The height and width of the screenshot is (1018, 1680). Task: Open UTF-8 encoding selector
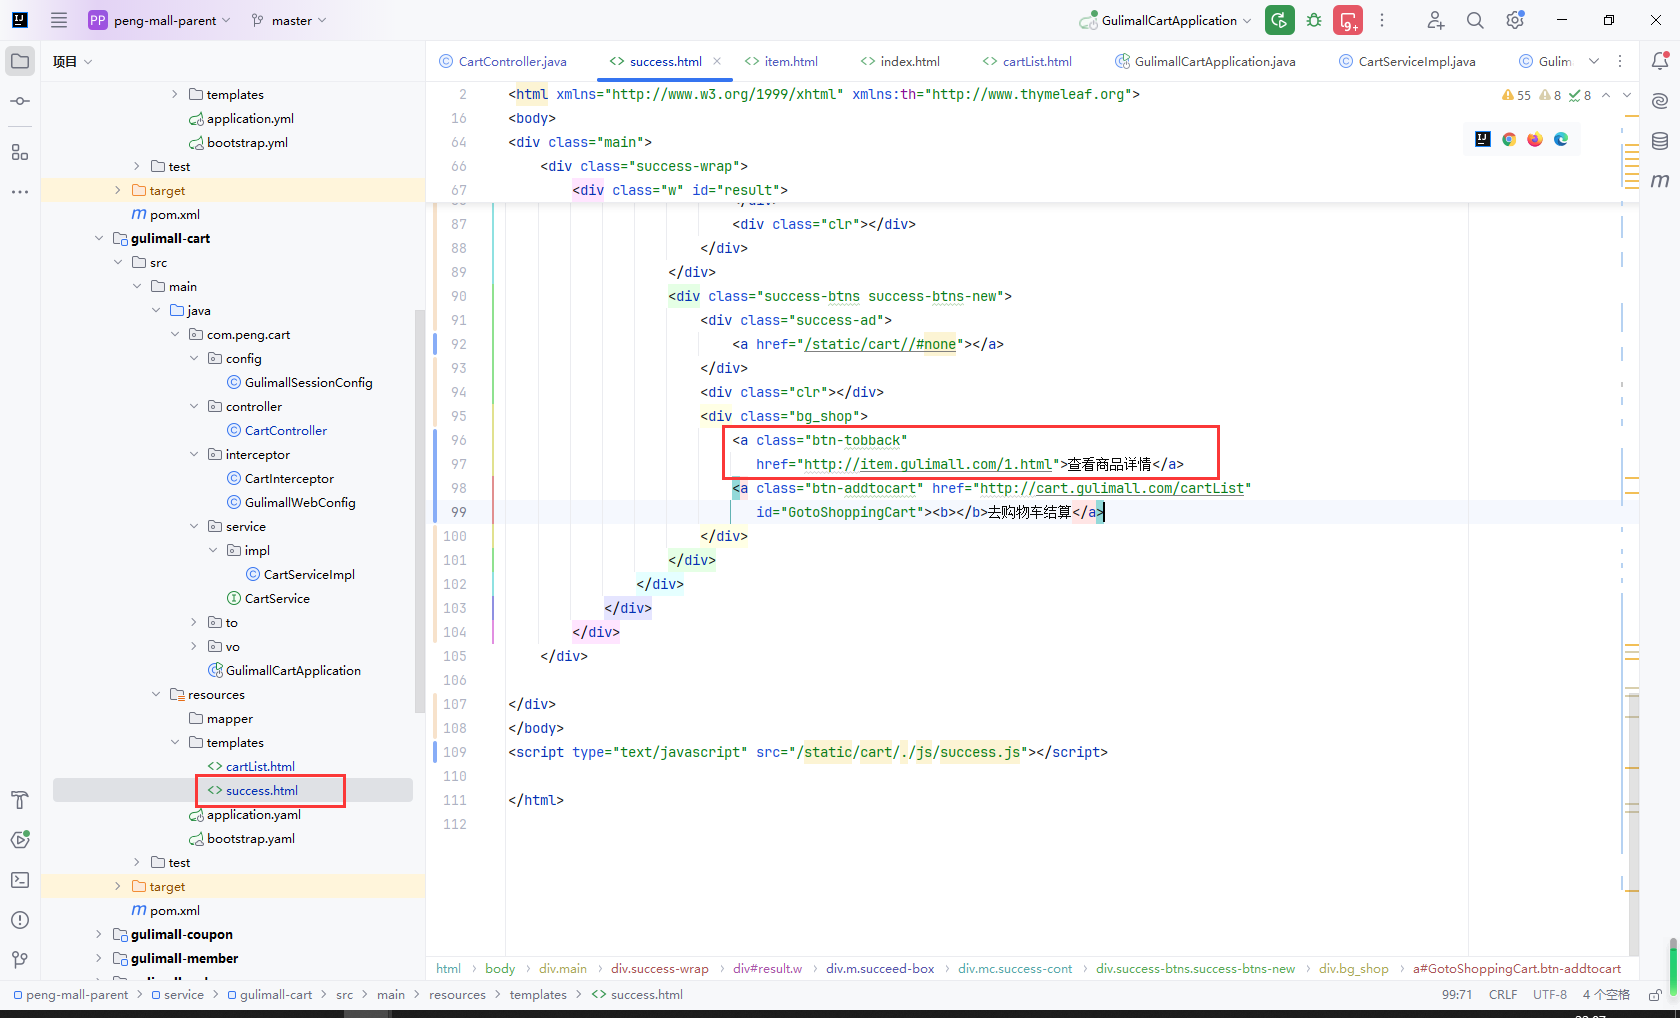point(1550,995)
